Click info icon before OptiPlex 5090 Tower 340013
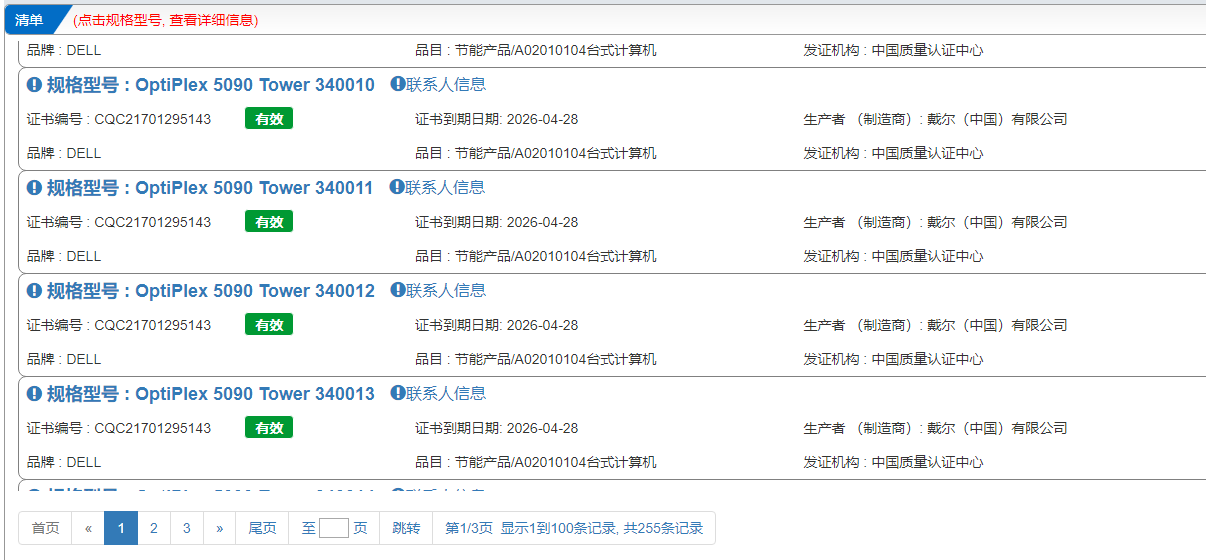 click(35, 395)
